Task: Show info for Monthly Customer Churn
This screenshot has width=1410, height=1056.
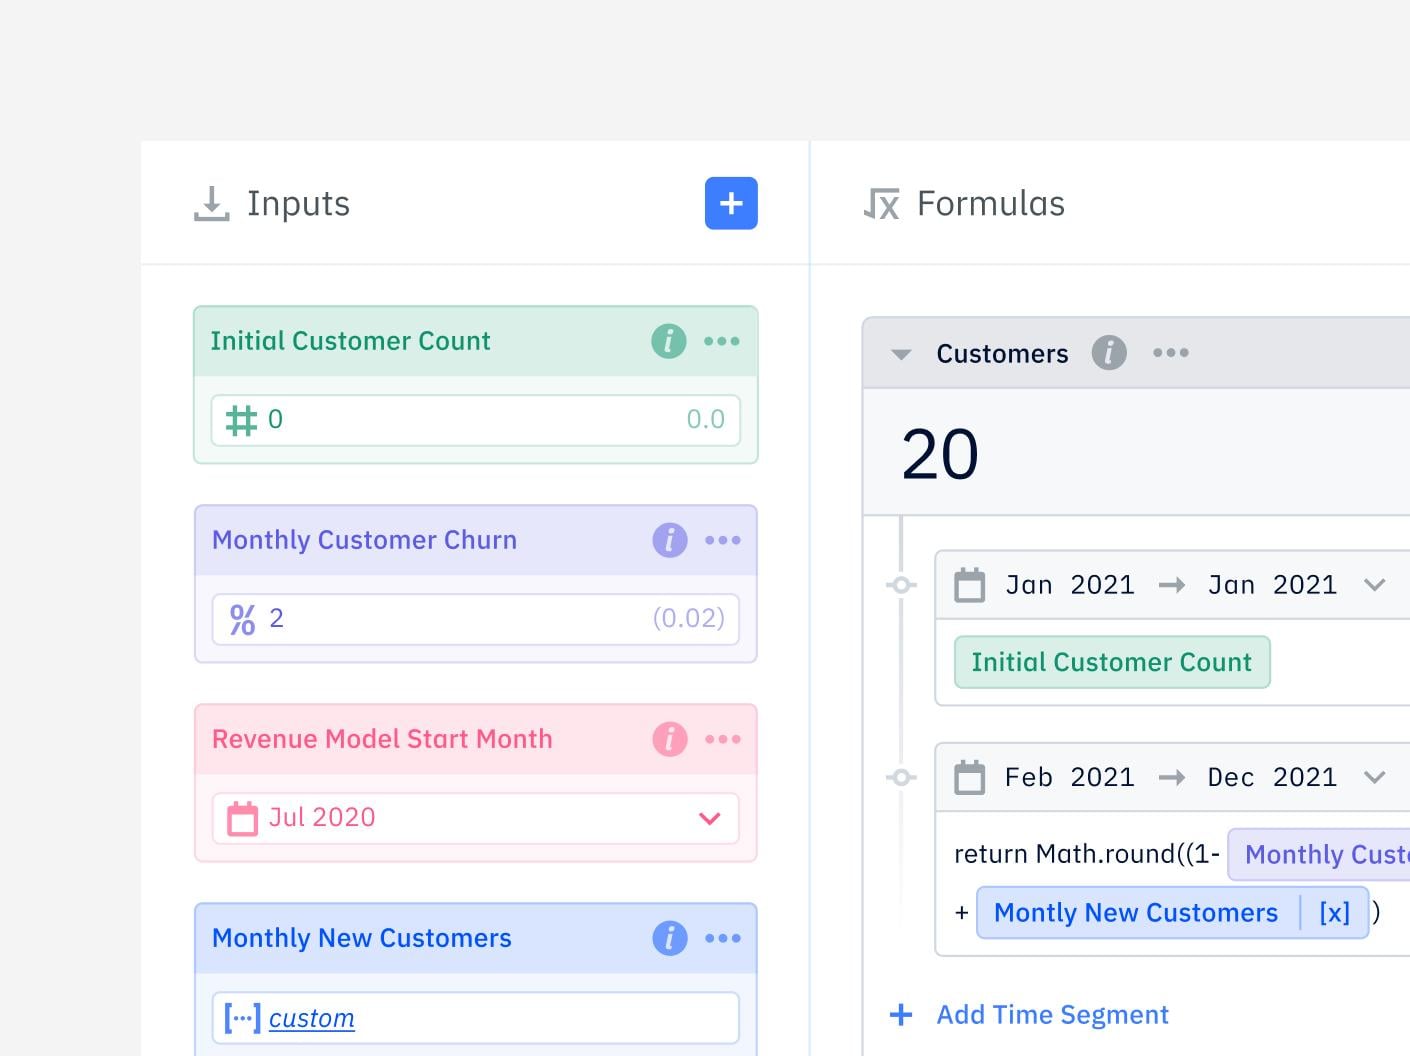Action: [670, 540]
